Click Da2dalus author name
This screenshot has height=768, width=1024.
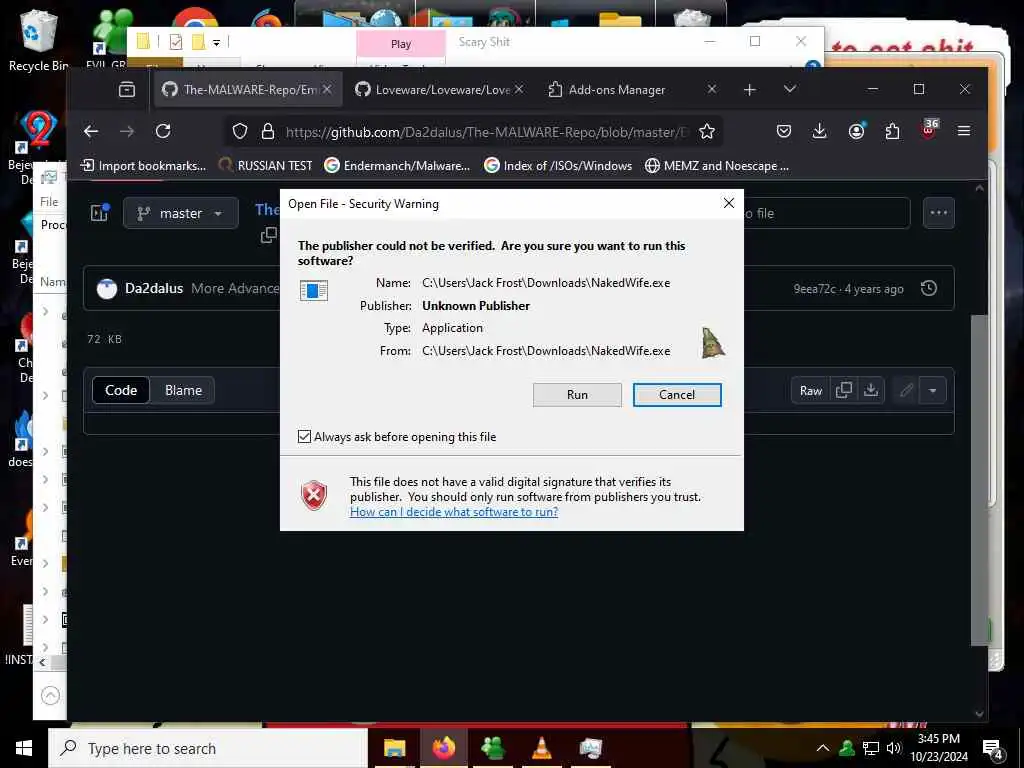154,288
